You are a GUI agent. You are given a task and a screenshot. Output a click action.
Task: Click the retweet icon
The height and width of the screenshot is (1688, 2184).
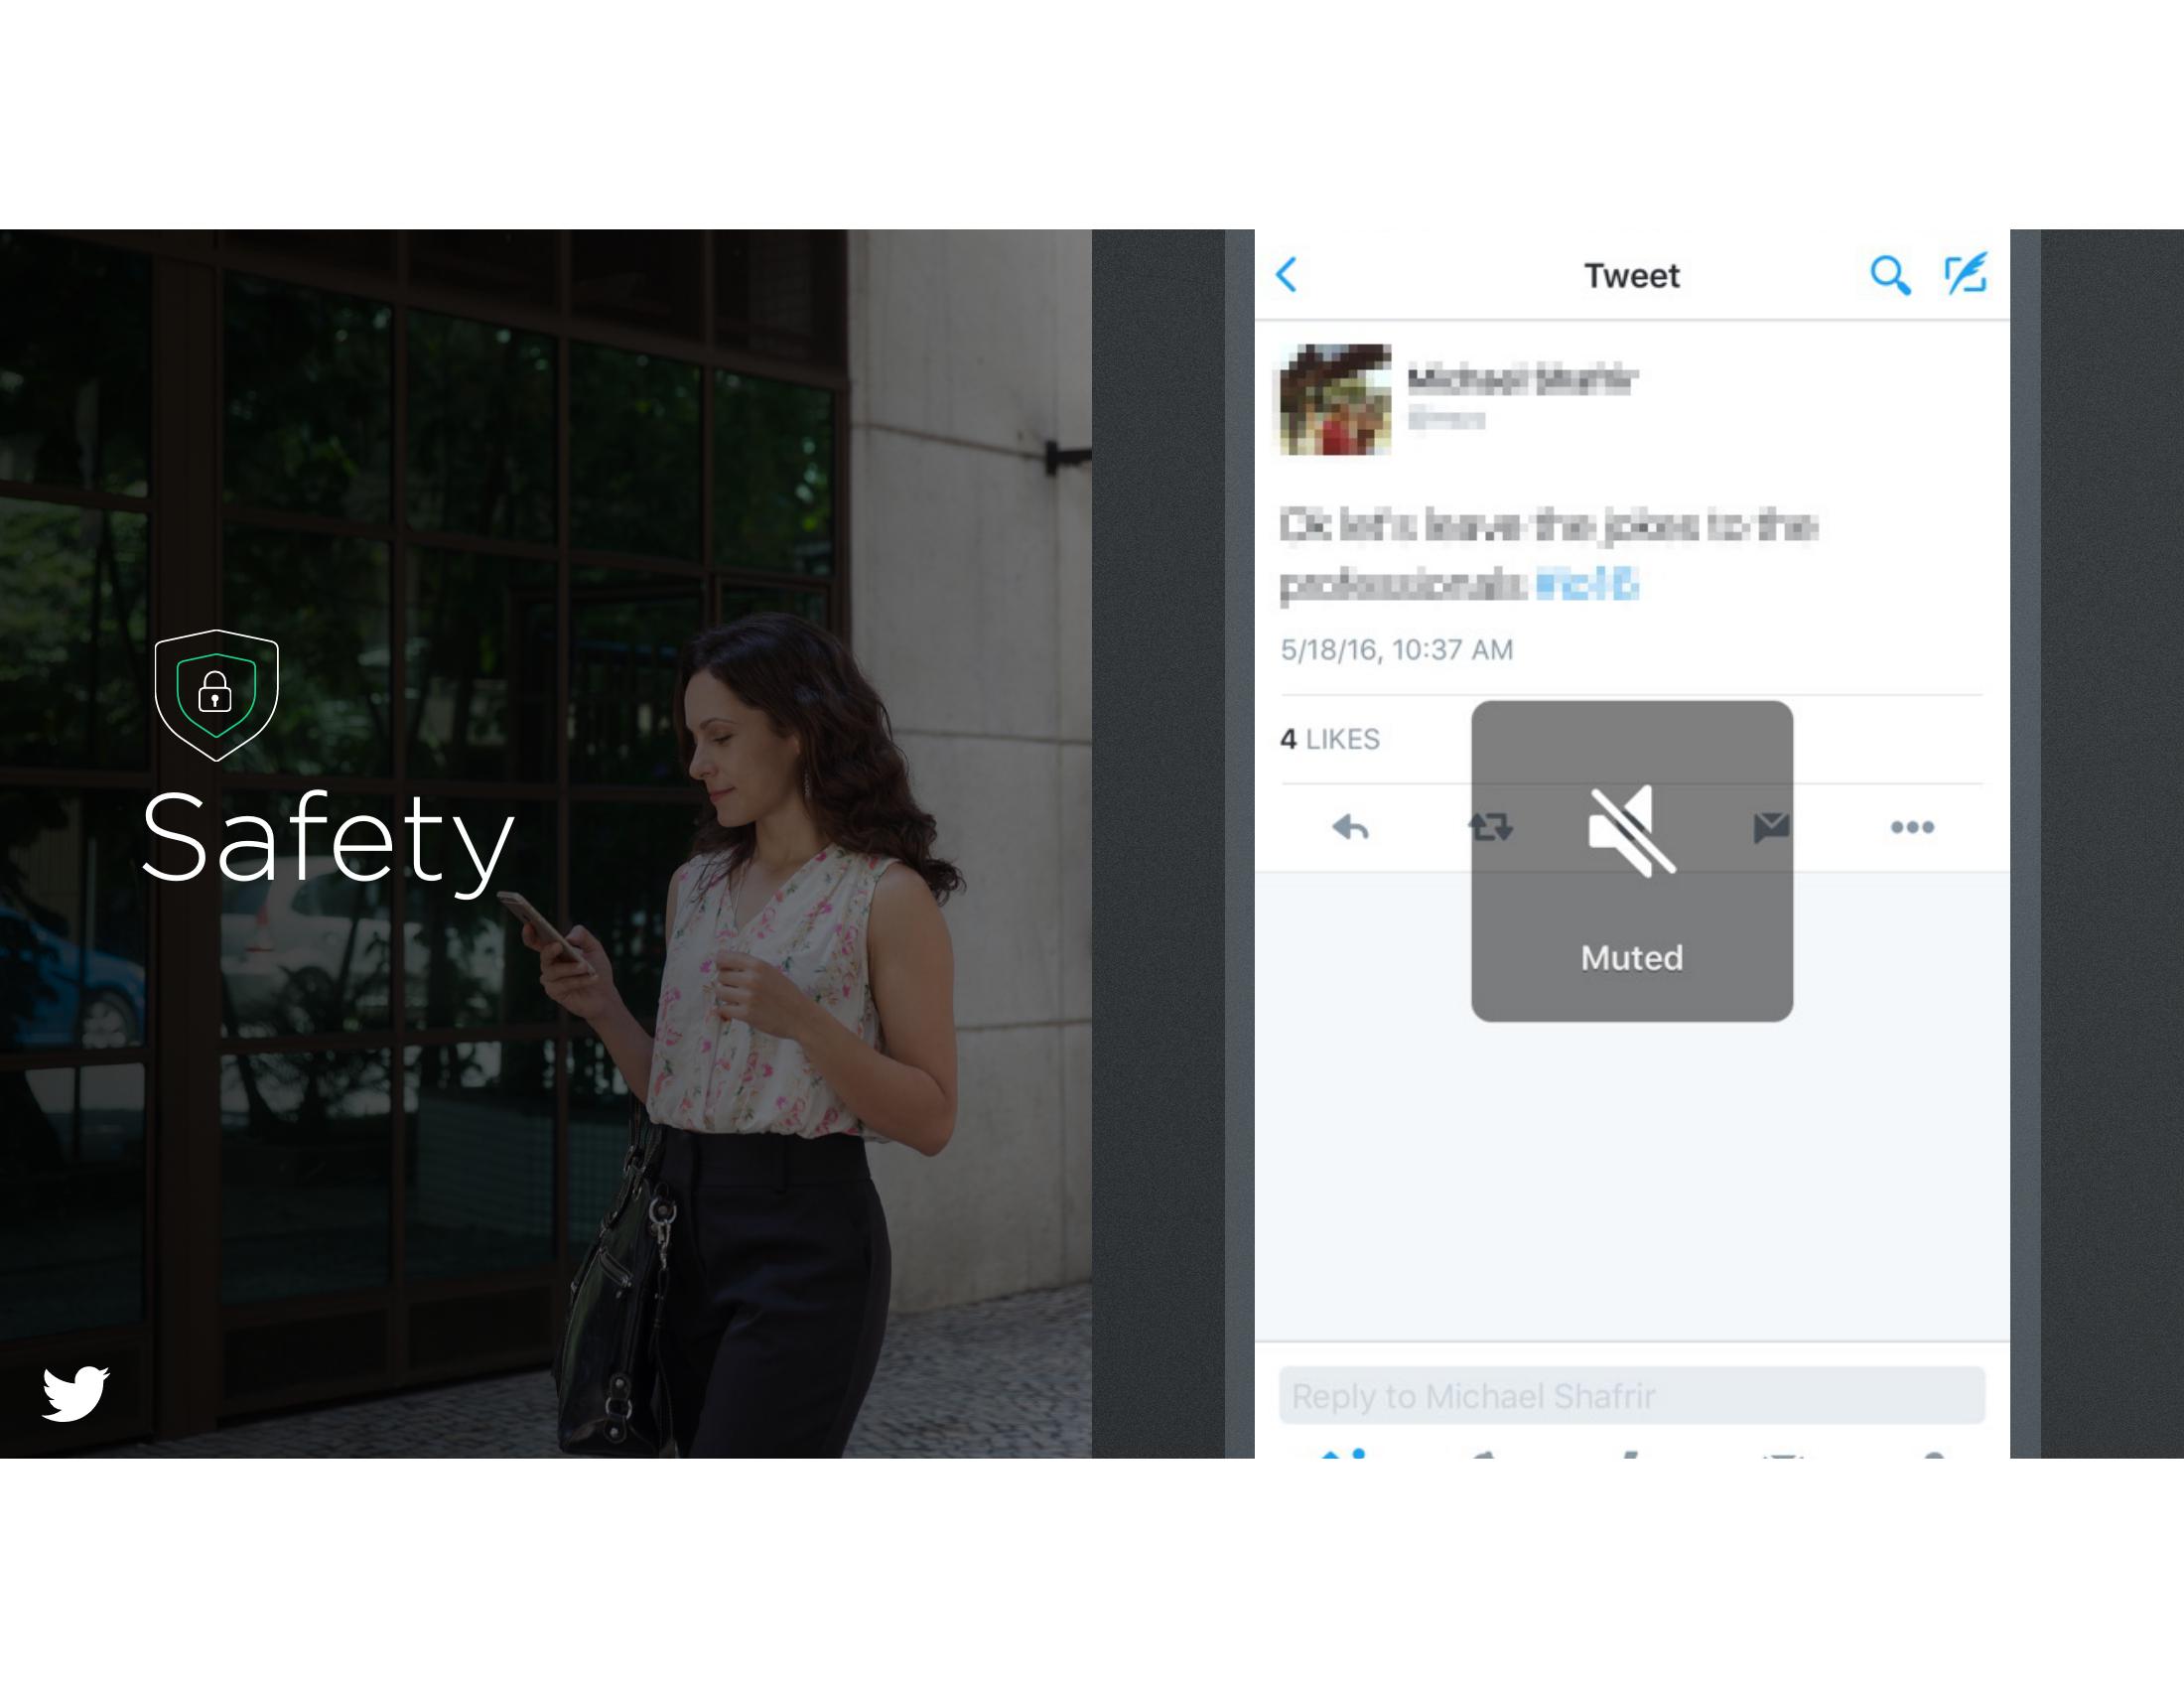tap(1491, 826)
